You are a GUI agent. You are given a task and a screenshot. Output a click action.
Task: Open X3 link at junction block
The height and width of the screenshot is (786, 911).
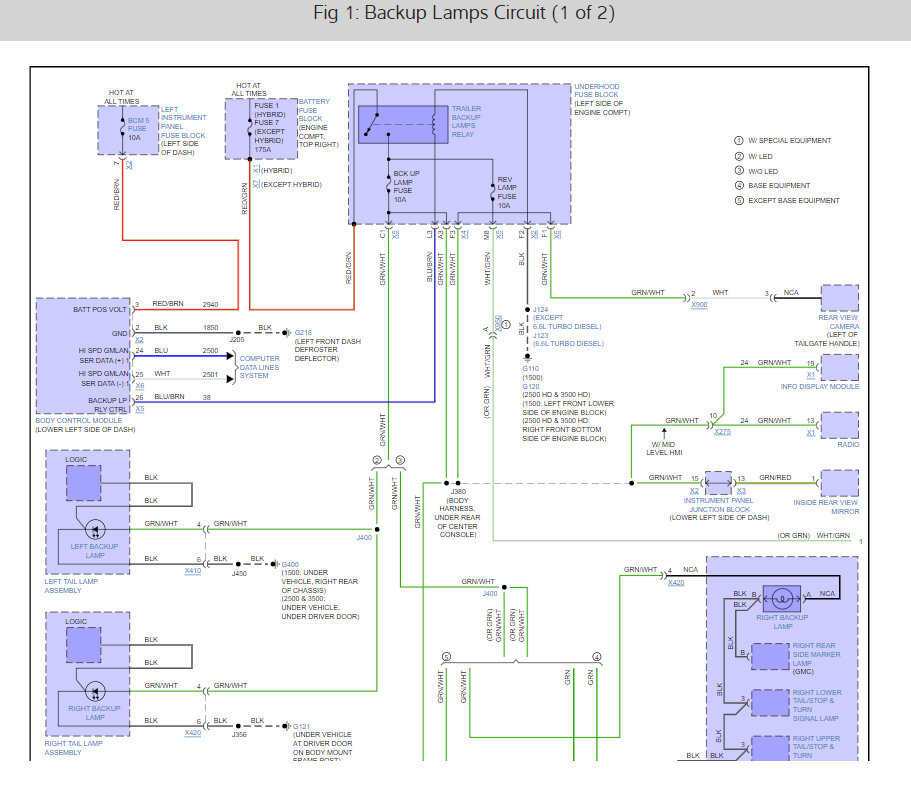(741, 491)
